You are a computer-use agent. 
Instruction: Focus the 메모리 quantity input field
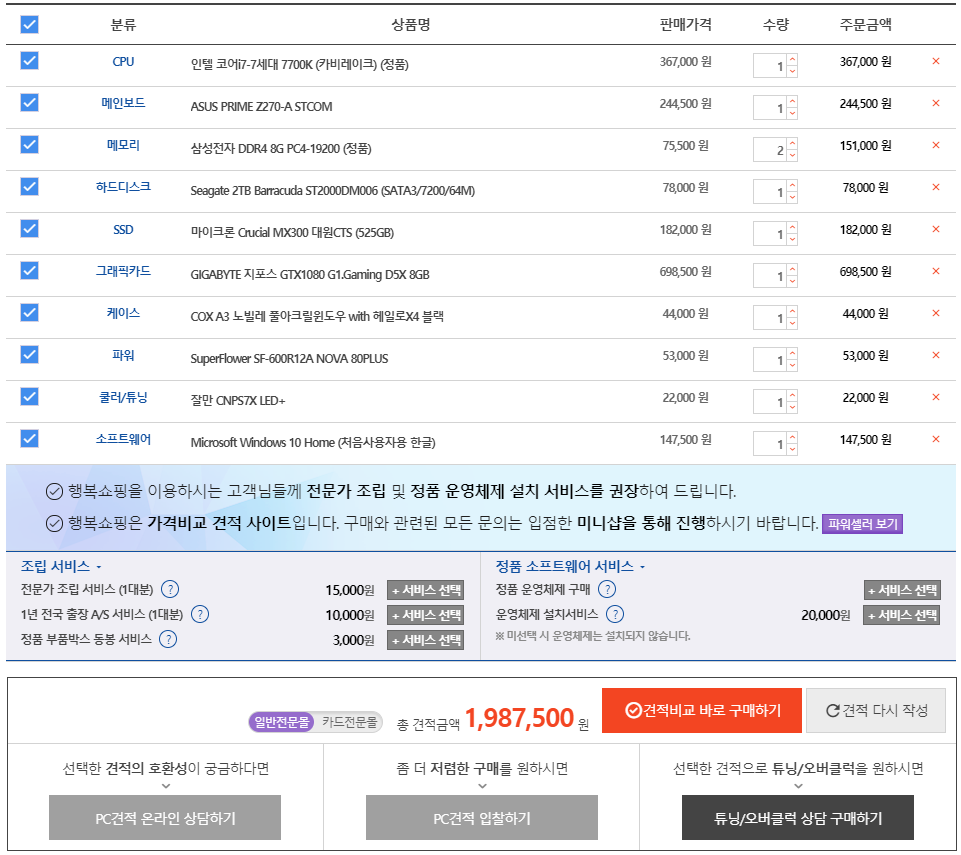pos(770,150)
